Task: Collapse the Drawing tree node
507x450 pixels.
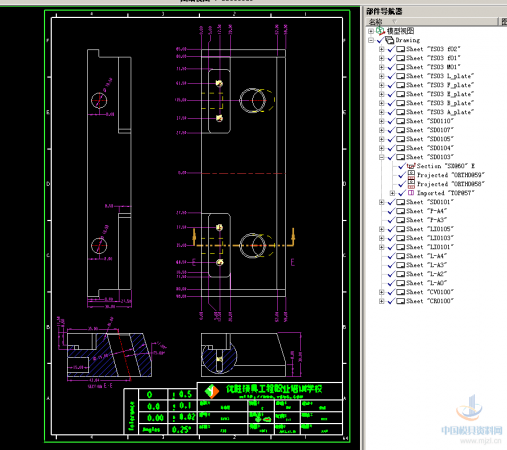Action: 371,40
